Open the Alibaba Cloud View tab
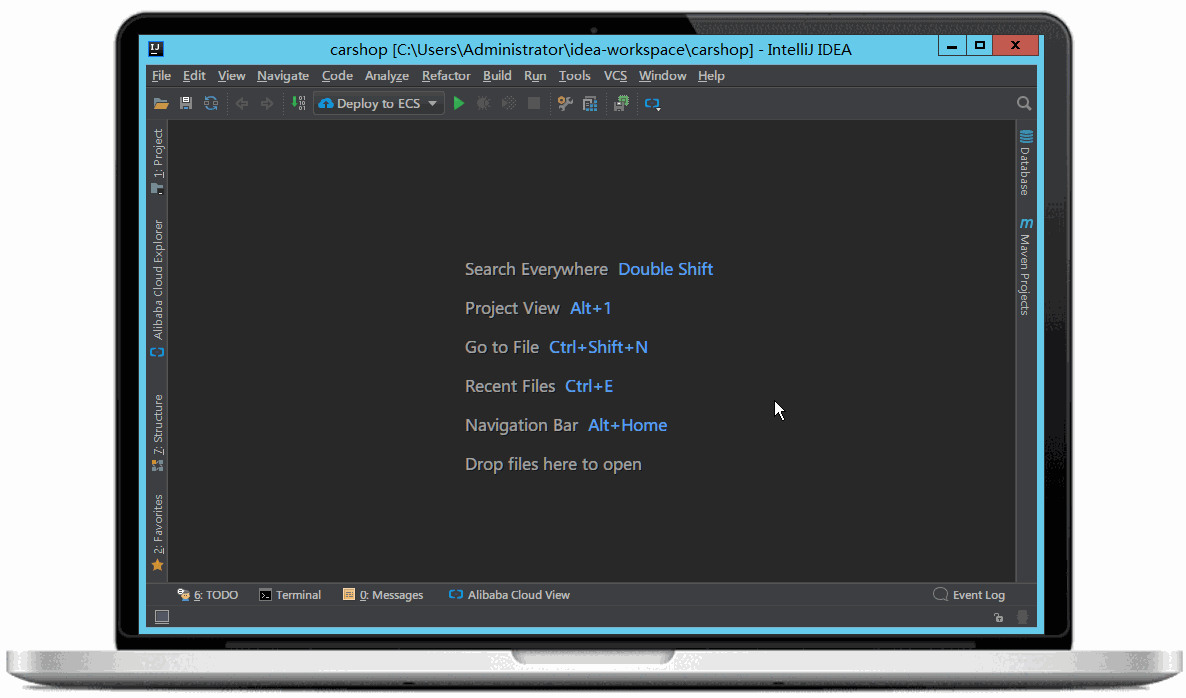Screen dimensions: 1186x698 click(509, 595)
